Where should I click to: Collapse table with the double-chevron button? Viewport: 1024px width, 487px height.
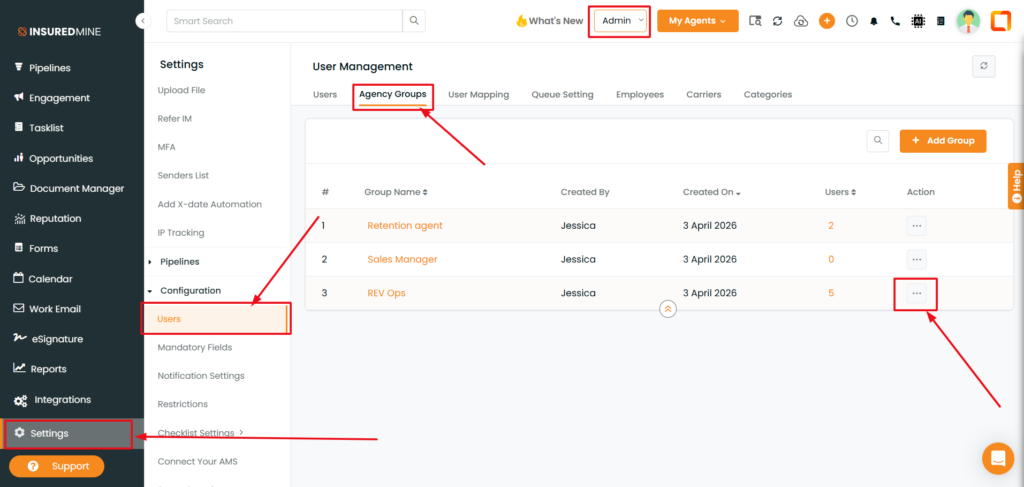point(668,309)
